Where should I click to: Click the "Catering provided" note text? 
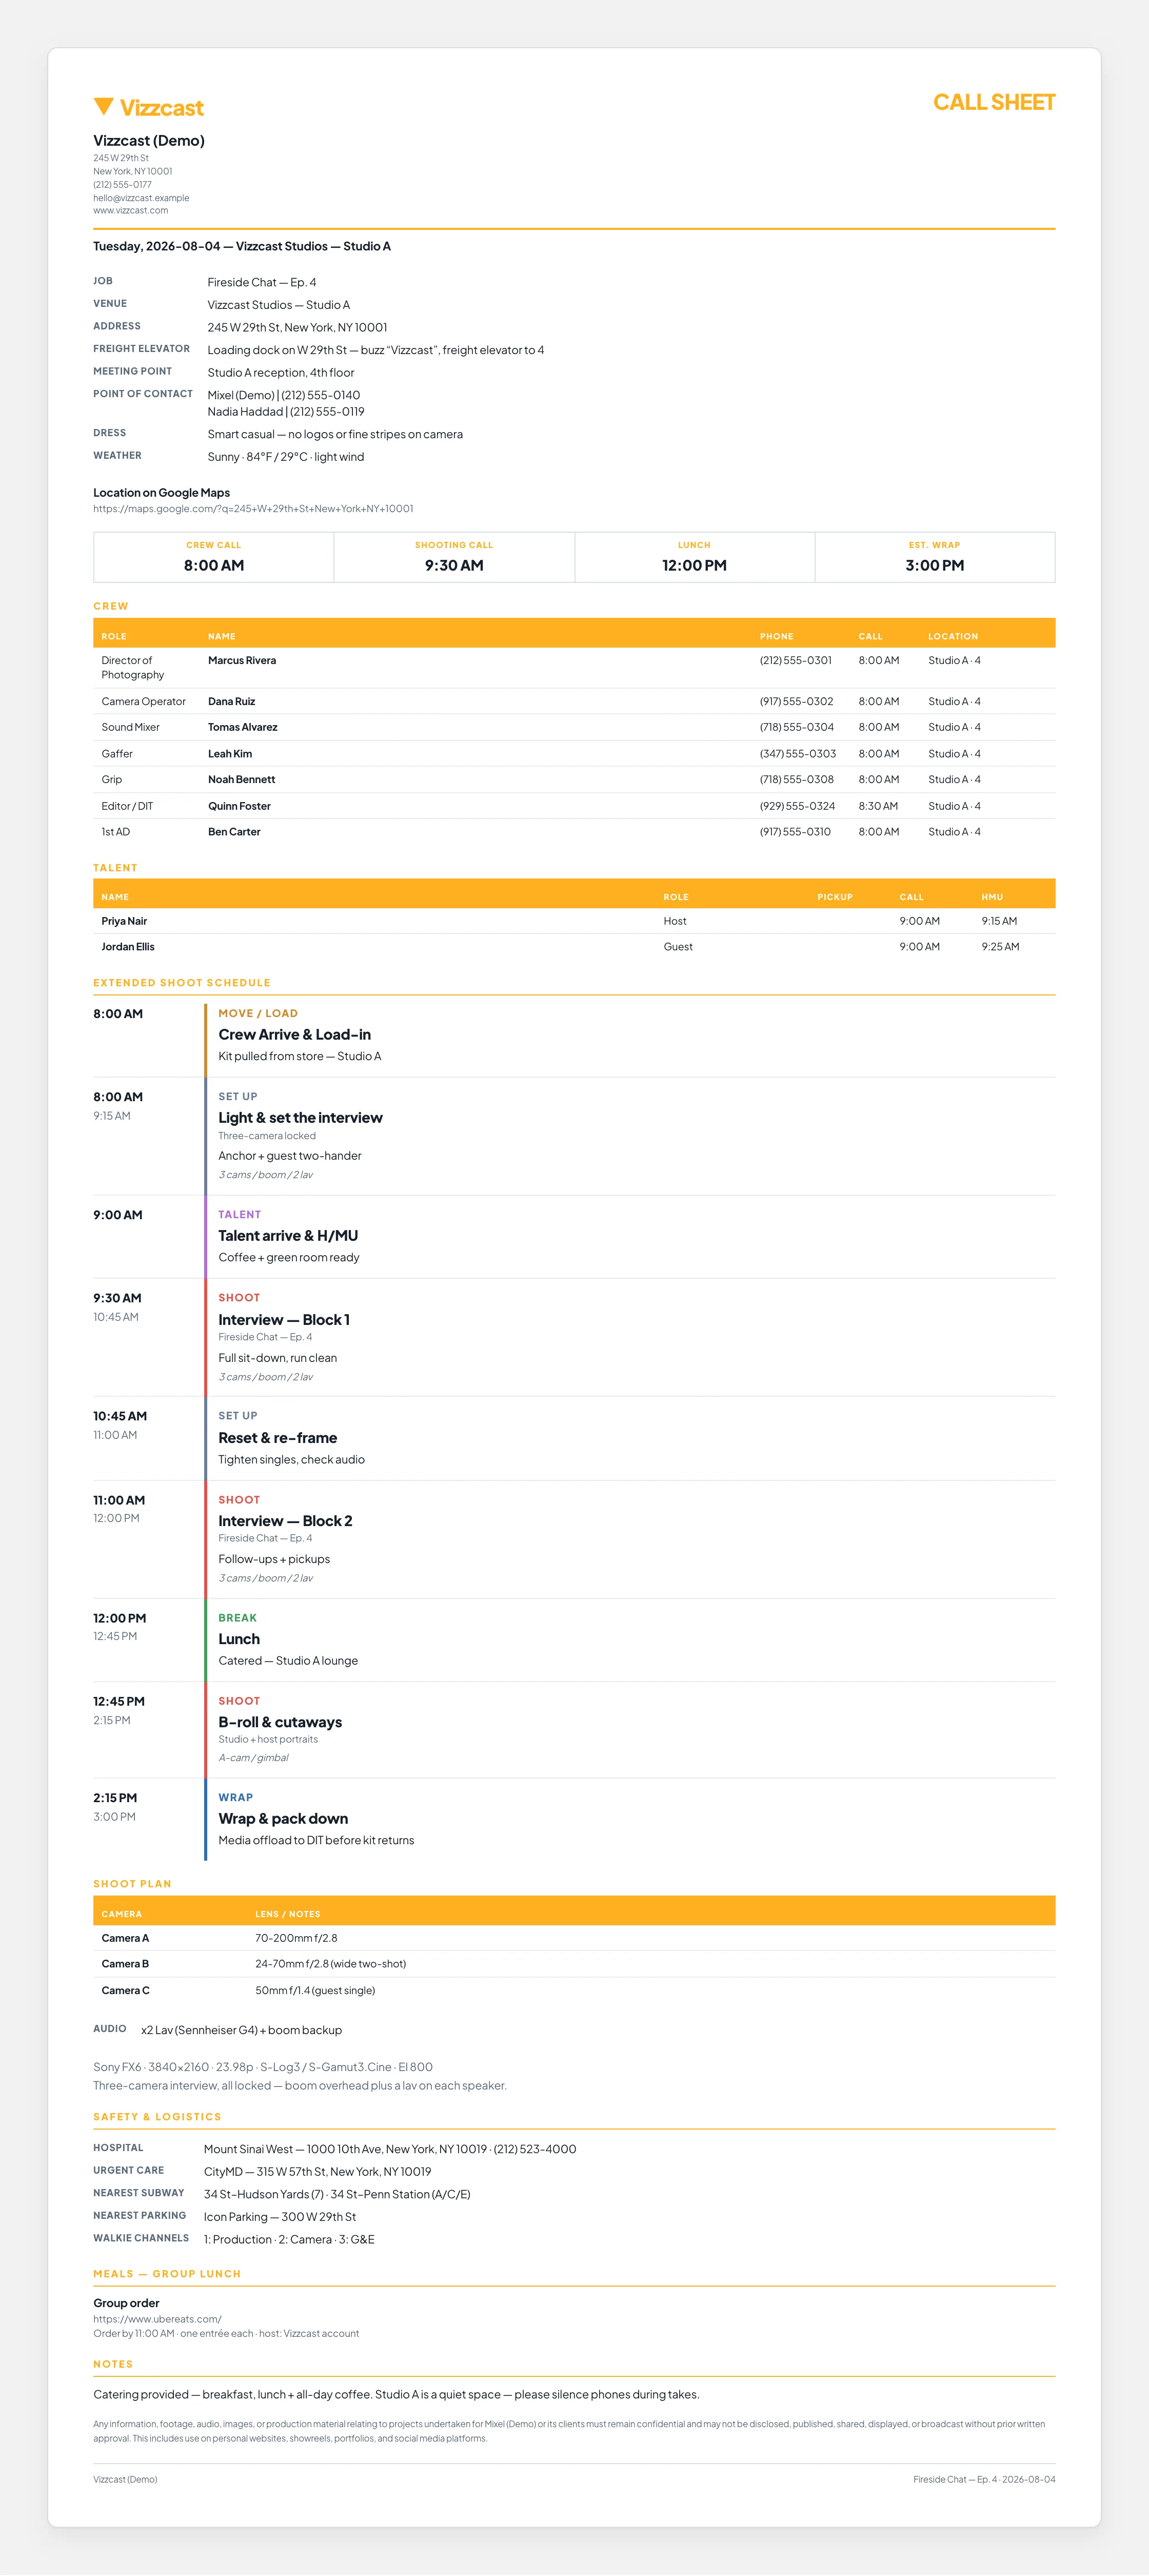click(x=396, y=2394)
